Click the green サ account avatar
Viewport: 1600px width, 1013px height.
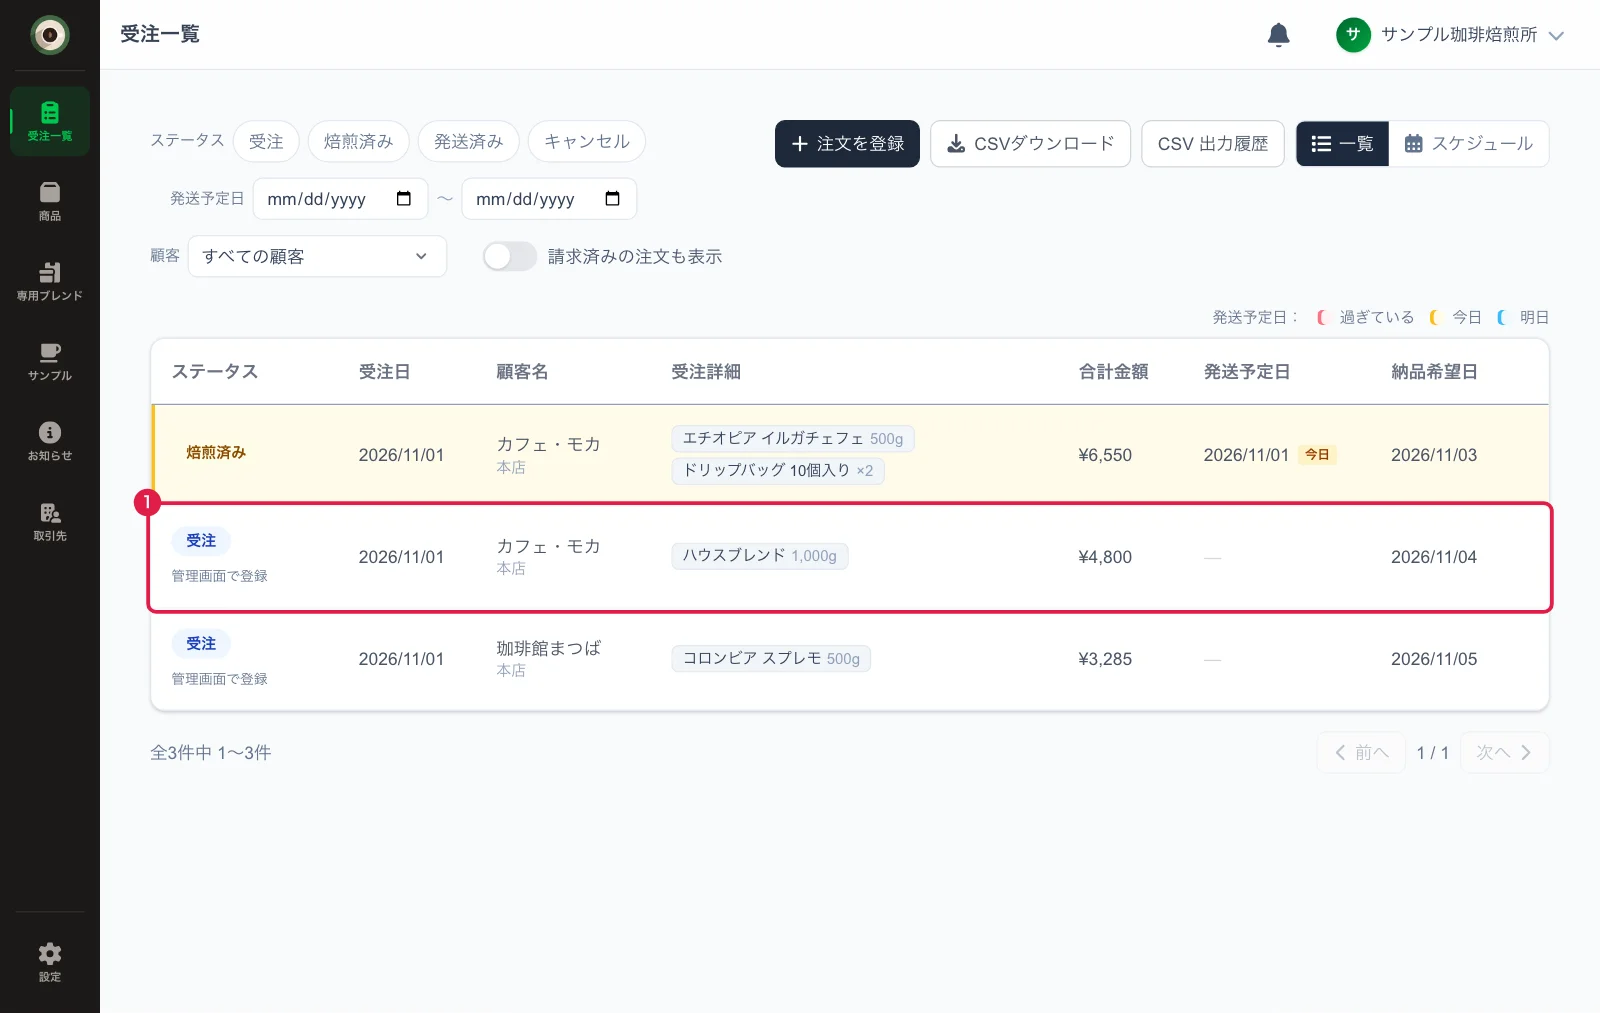click(1353, 35)
